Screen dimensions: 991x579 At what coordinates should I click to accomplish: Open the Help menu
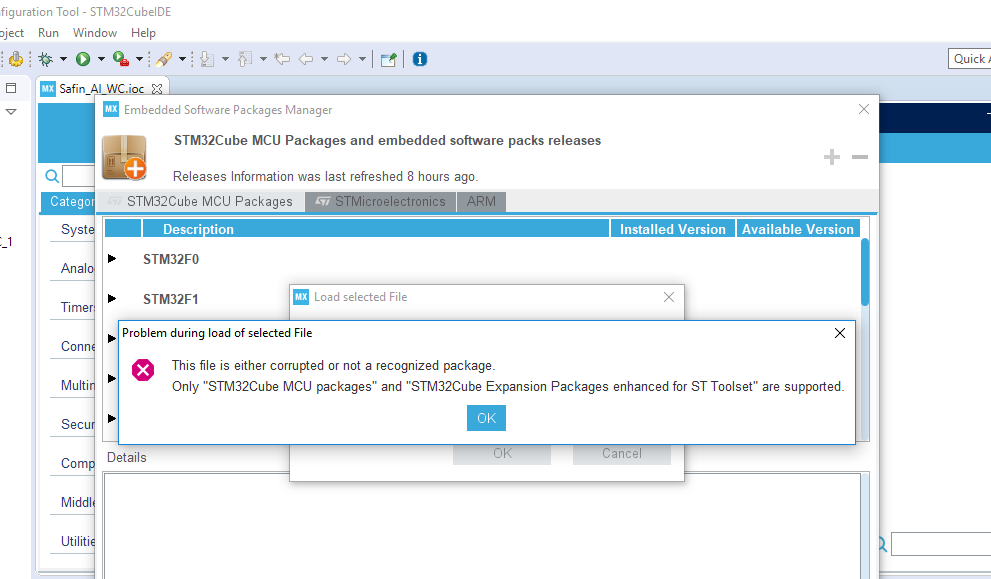[143, 33]
